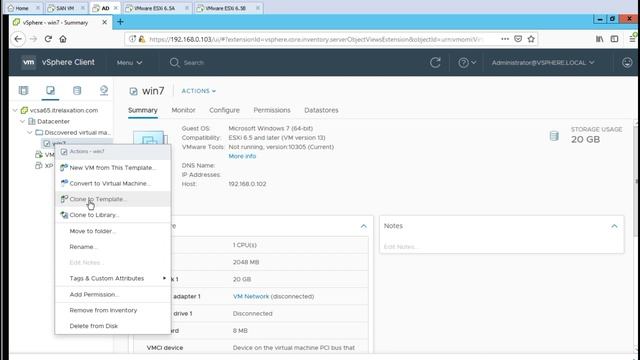The width and height of the screenshot is (640, 360).
Task: Choose Rename in the context menu
Action: 113,247
